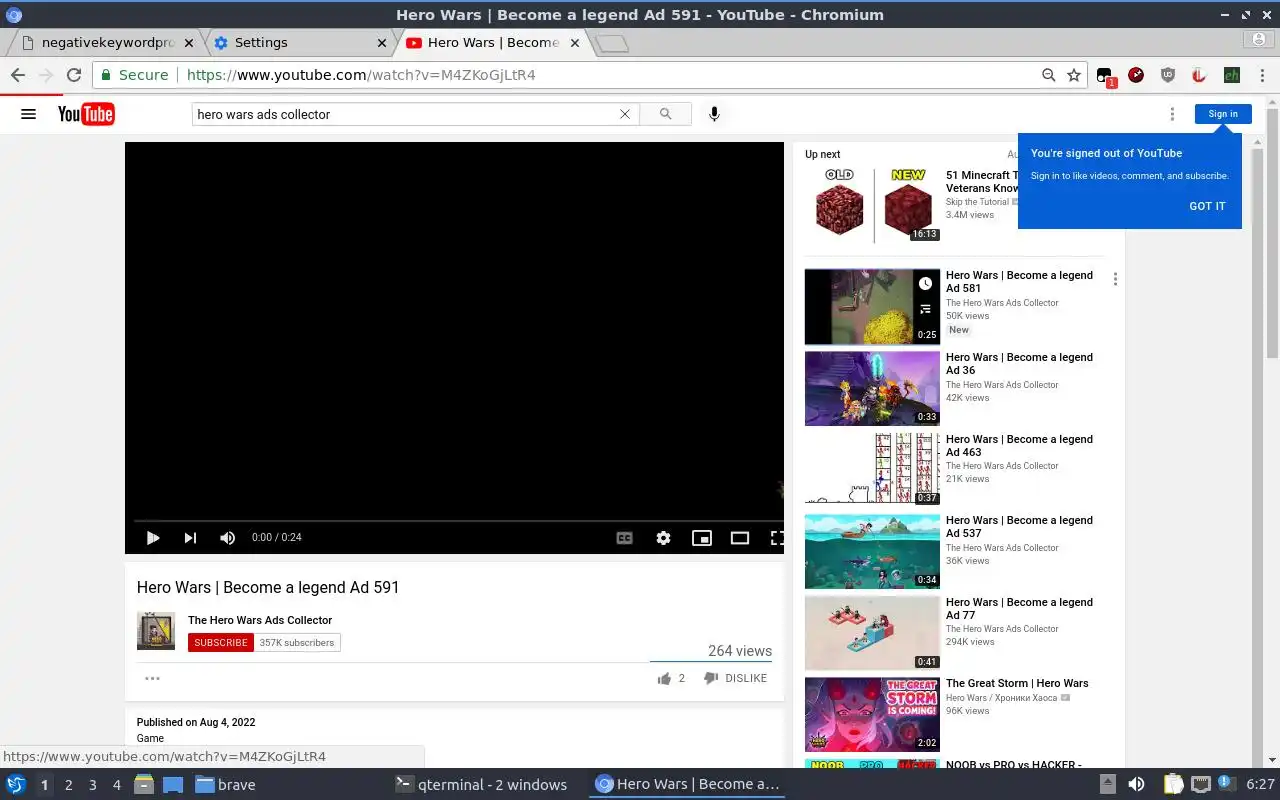Enter fullscreen on the video
Screen dimensions: 1280x800
776,538
